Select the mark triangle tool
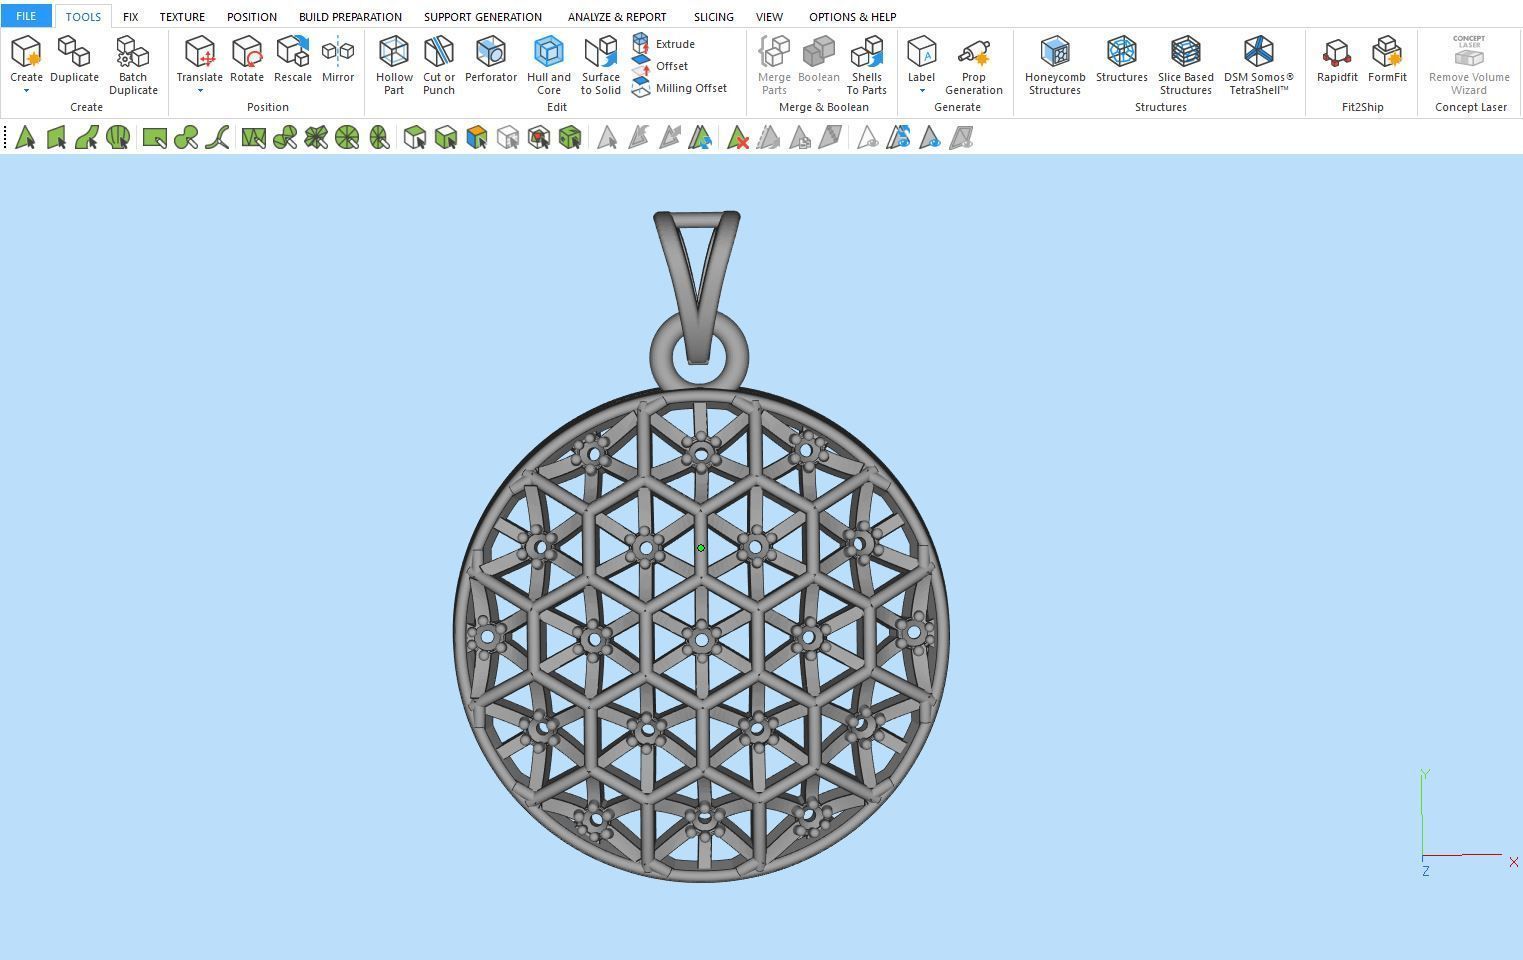Screen dimensions: 1523x960 (25, 138)
